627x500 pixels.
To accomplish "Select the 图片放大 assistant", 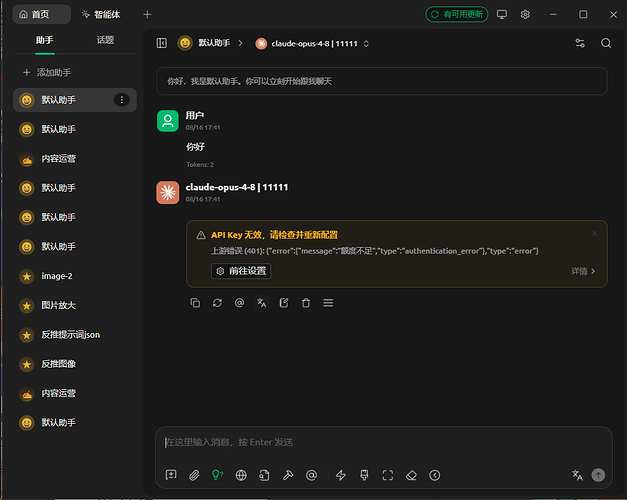I will 75,305.
